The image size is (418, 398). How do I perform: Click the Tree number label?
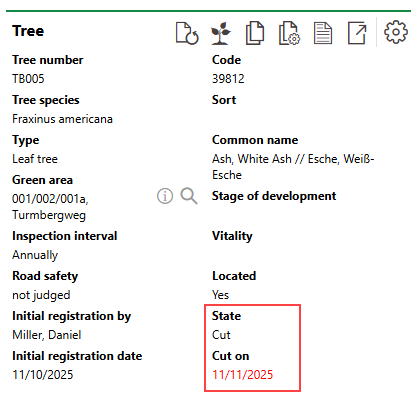coord(48,60)
